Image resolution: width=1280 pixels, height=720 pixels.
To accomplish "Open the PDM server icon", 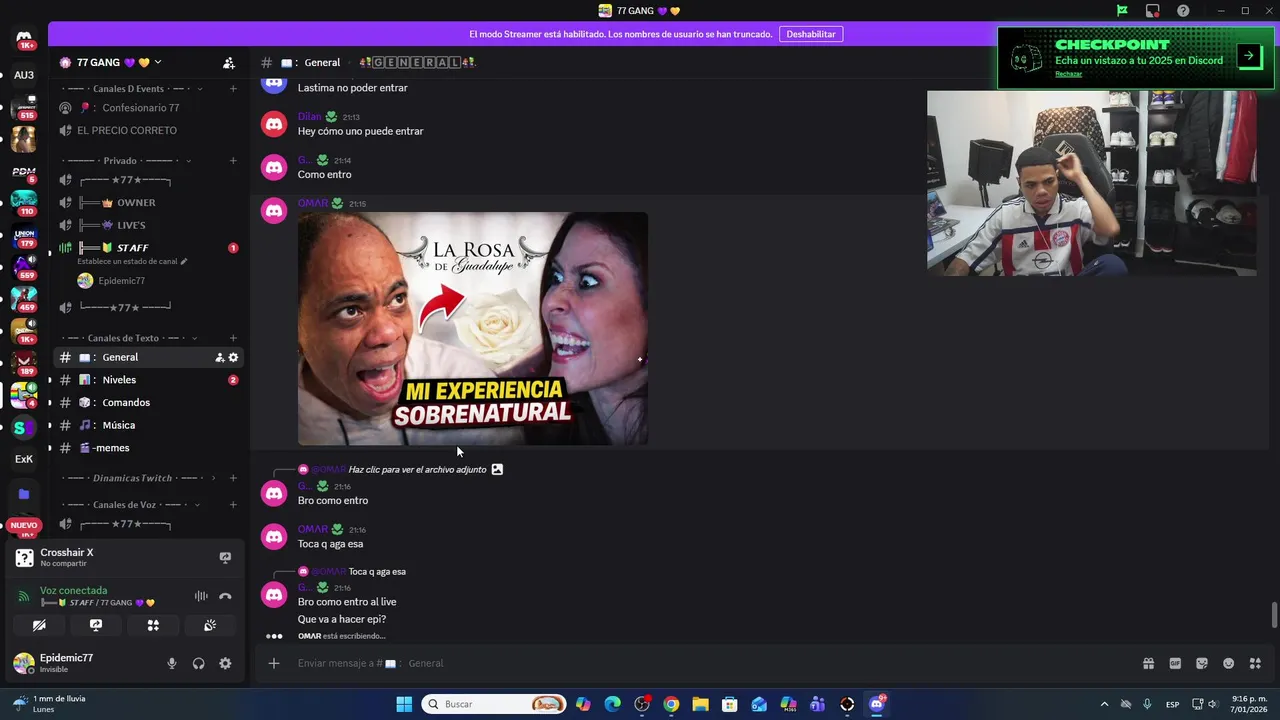I will [x=24, y=172].
